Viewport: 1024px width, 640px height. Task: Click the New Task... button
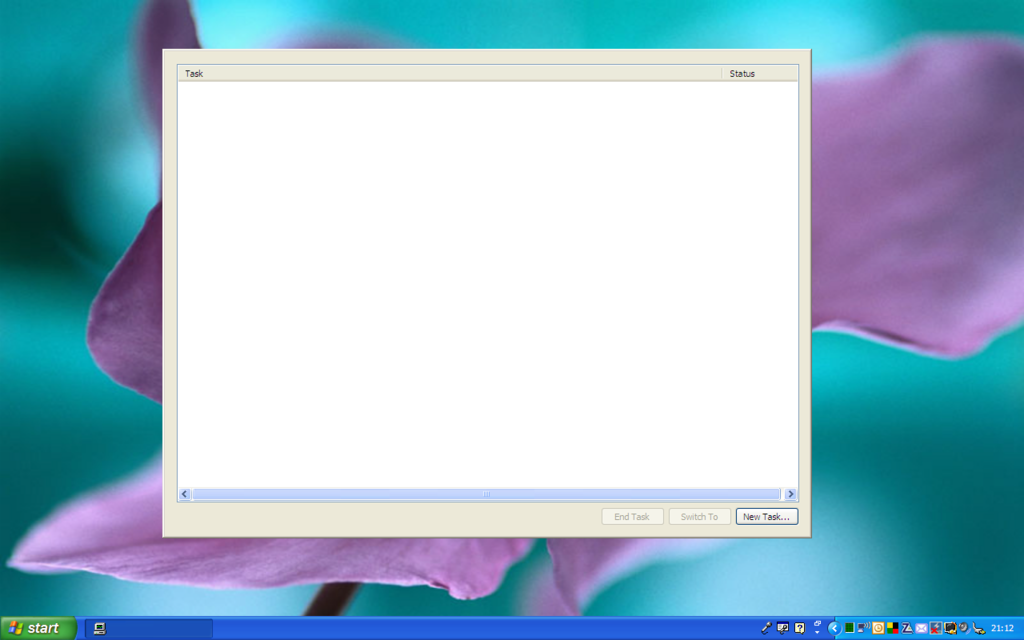click(x=767, y=517)
